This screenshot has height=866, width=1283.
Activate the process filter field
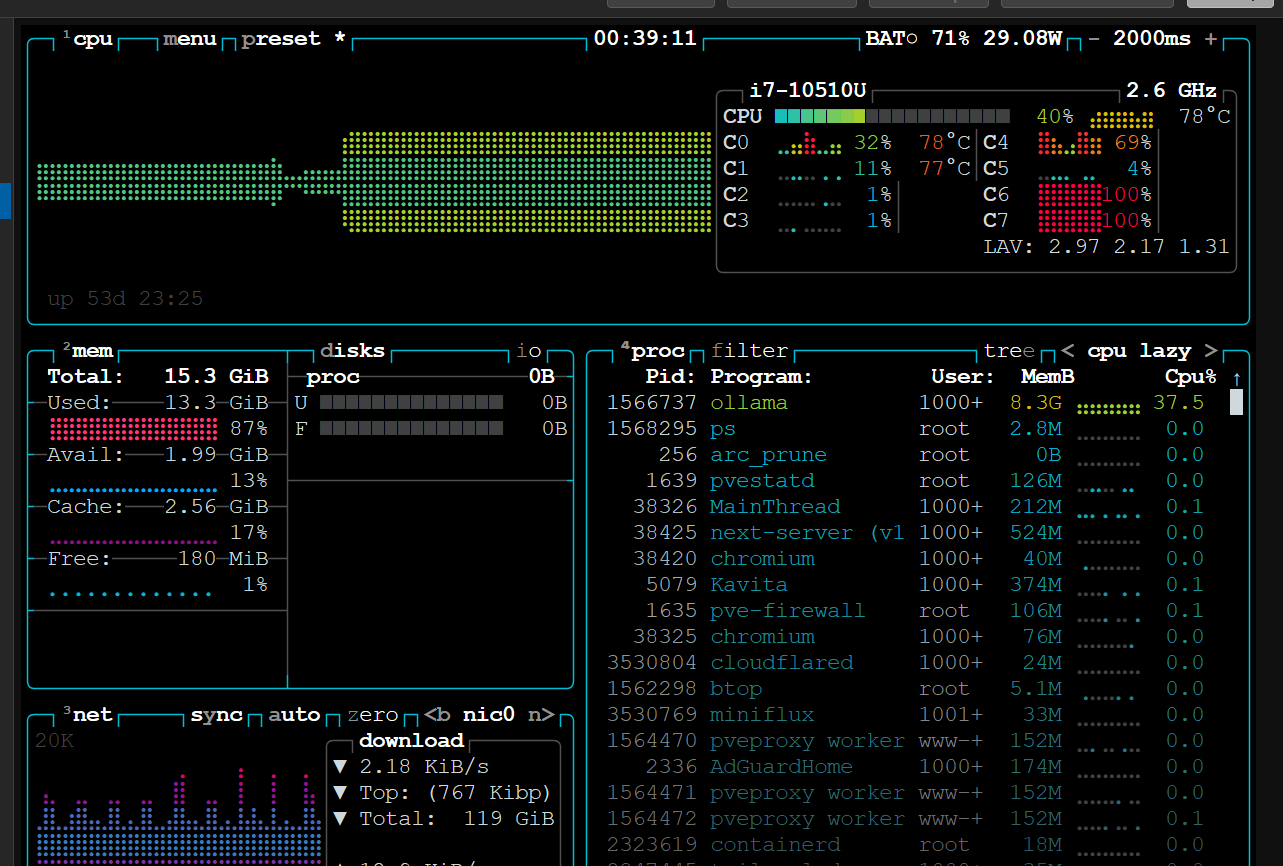coord(749,351)
